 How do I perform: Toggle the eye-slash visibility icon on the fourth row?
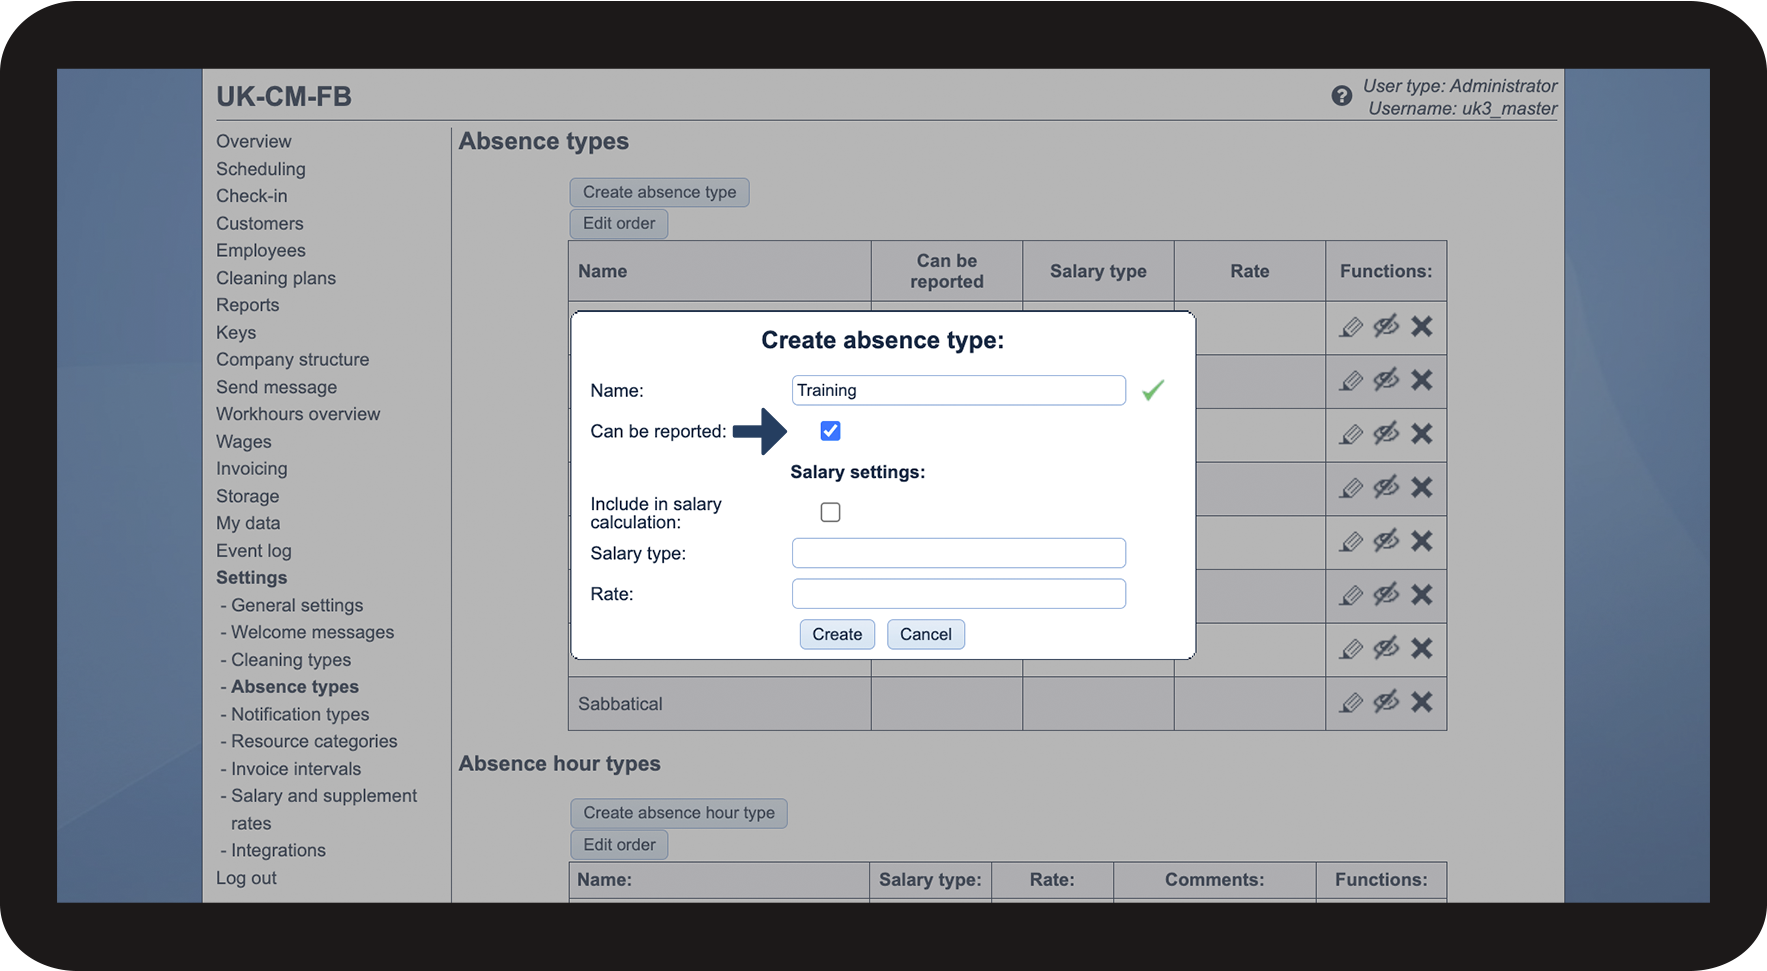point(1386,488)
